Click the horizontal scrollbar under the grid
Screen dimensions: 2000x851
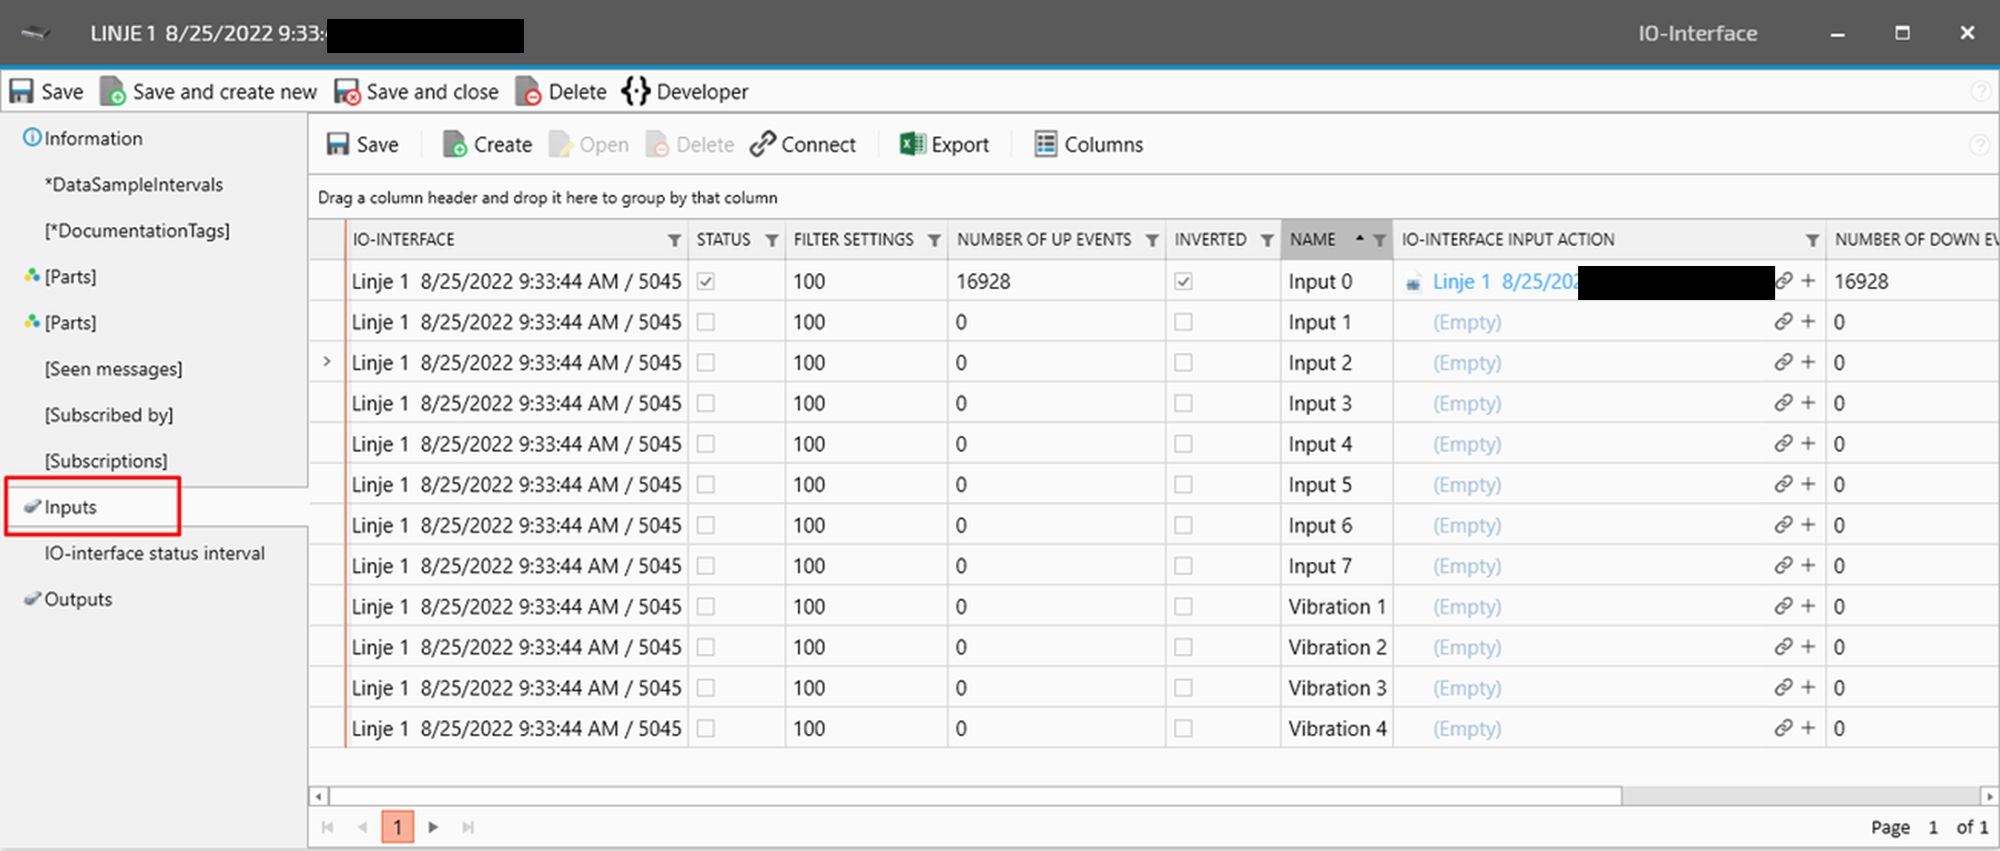click(x=975, y=796)
